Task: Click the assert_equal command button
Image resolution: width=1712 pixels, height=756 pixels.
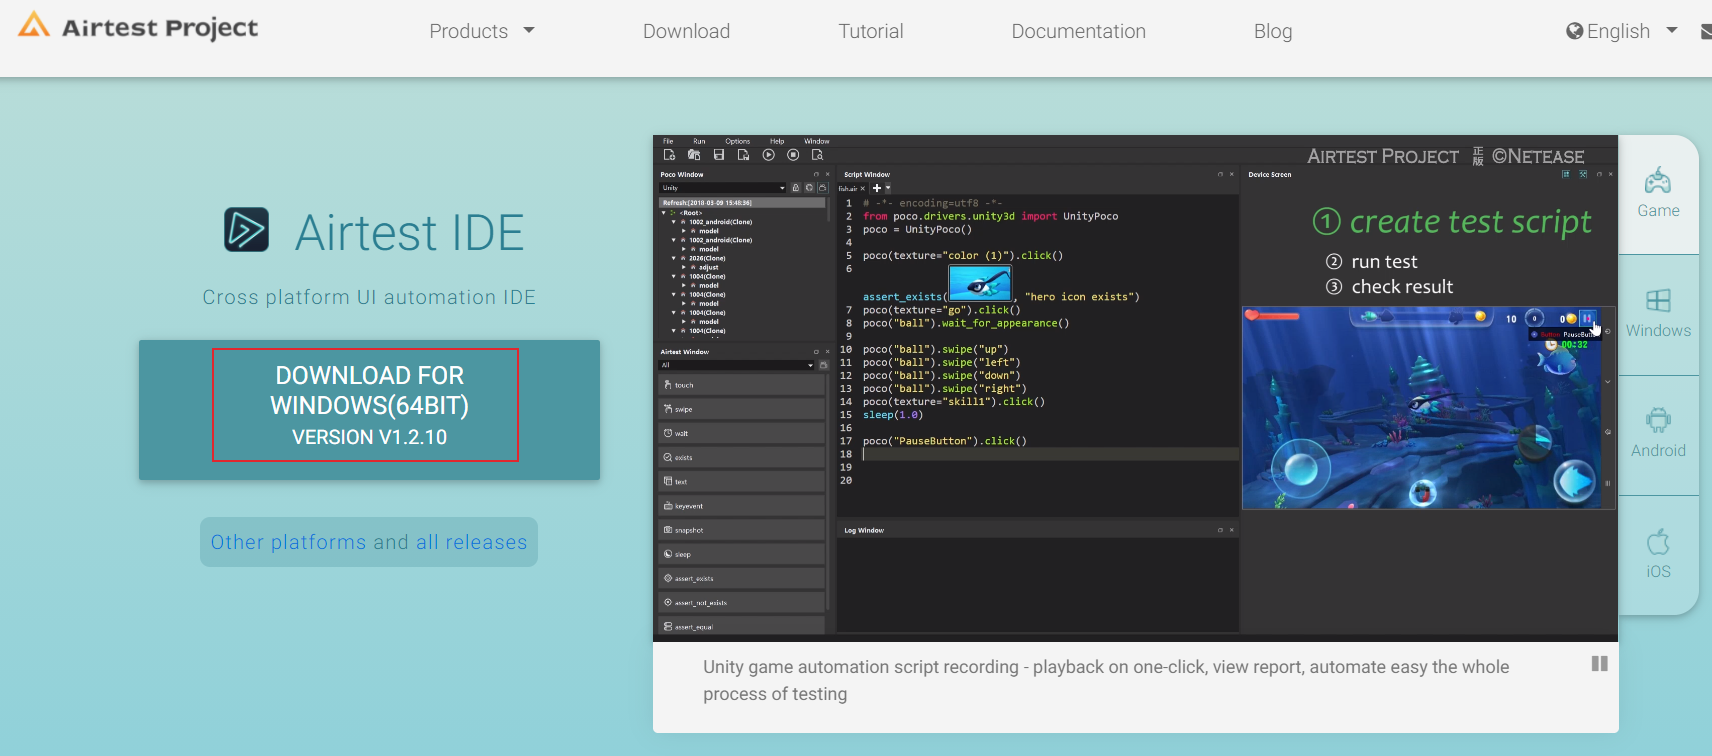Action: 741,626
